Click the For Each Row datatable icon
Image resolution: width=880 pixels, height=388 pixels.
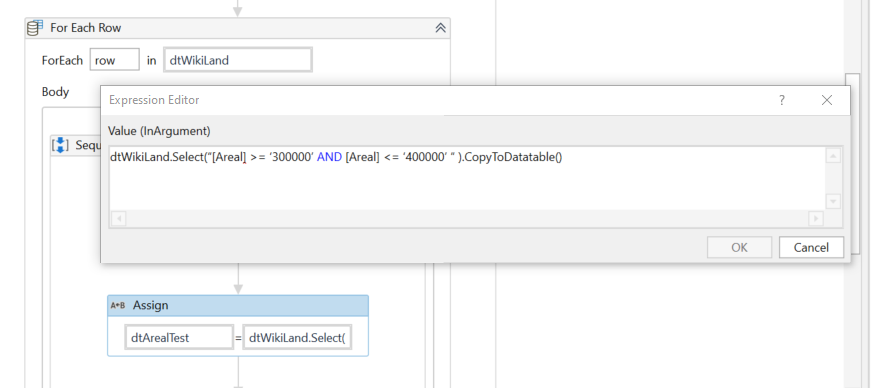pyautogui.click(x=35, y=28)
